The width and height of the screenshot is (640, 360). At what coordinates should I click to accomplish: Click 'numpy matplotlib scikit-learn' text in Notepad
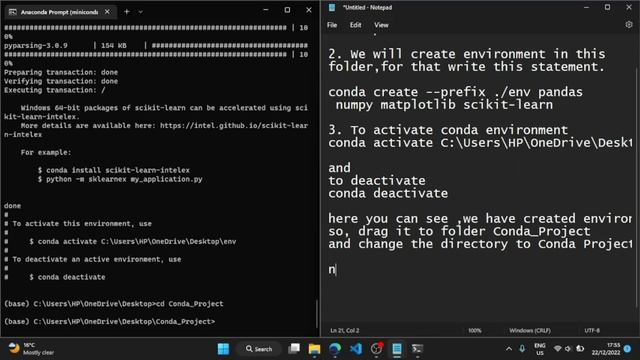click(444, 105)
